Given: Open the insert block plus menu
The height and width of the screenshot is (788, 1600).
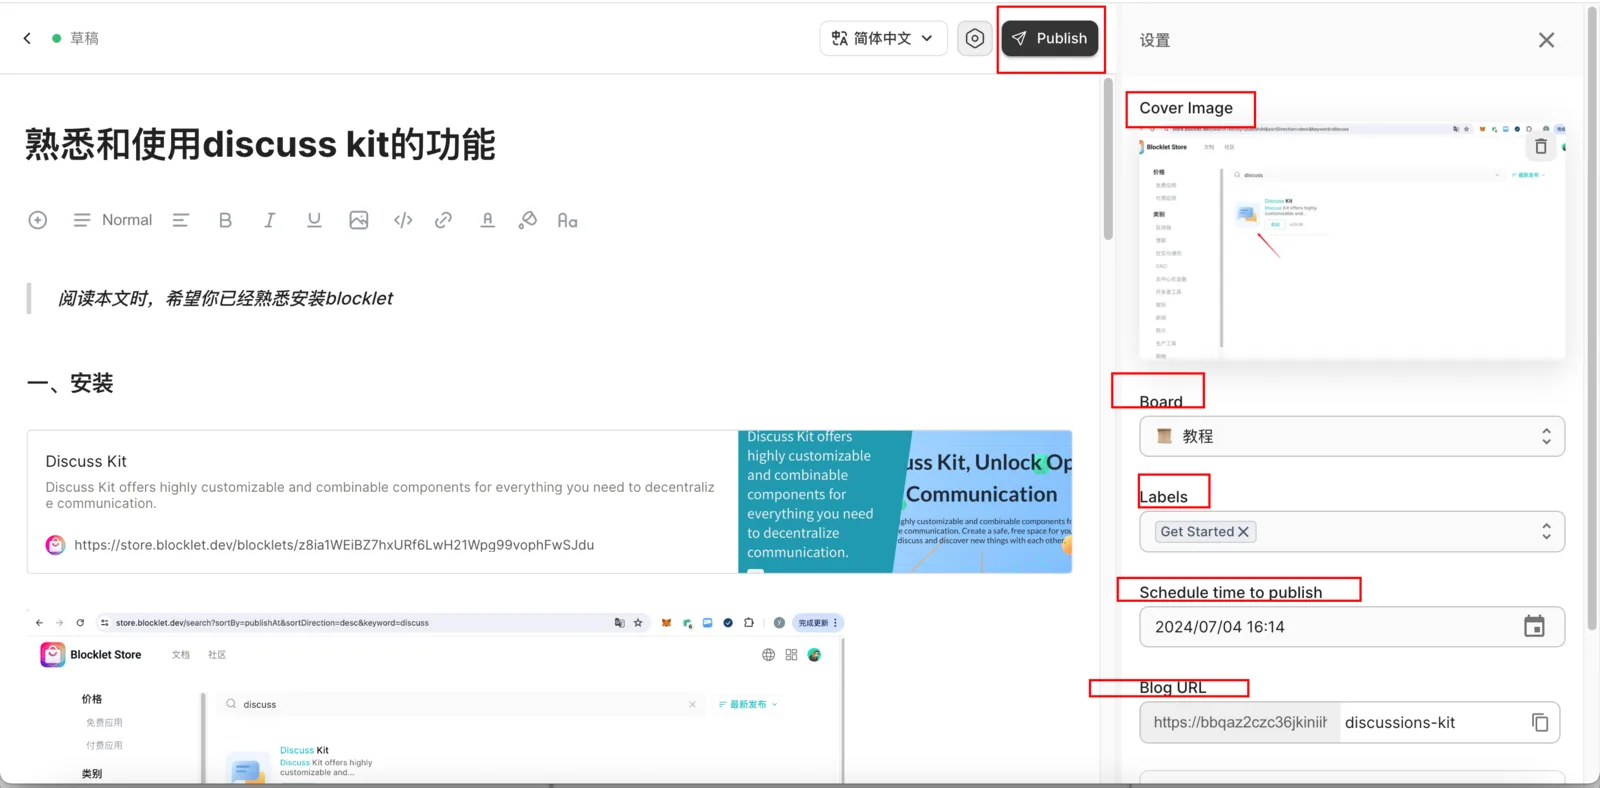Looking at the screenshot, I should pyautogui.click(x=38, y=220).
